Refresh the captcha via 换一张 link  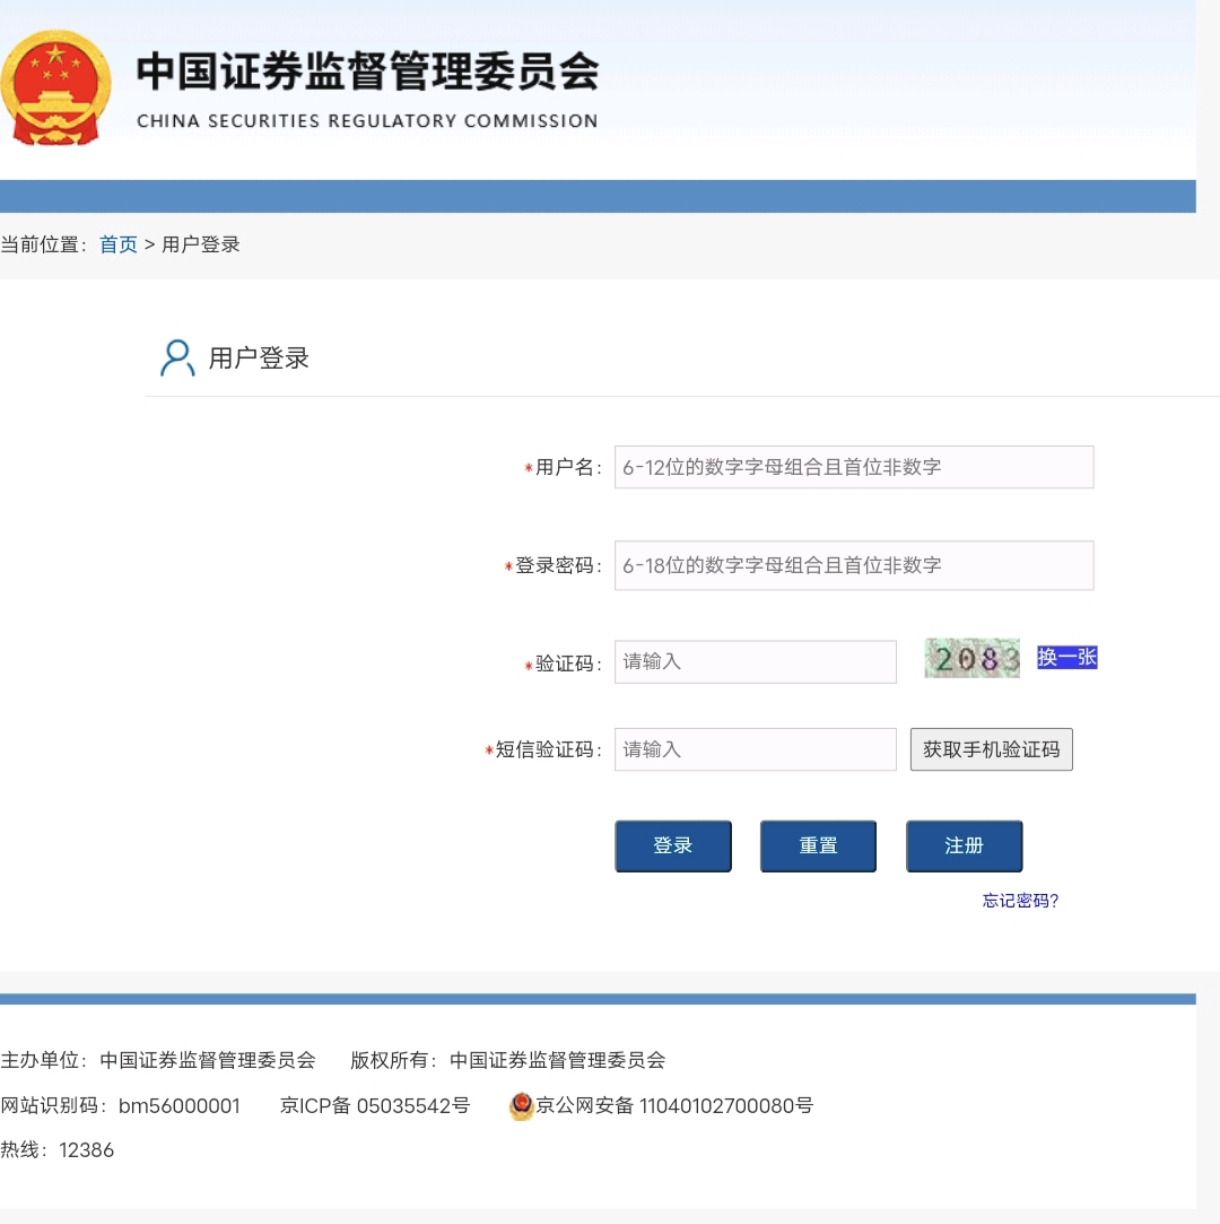(1067, 657)
